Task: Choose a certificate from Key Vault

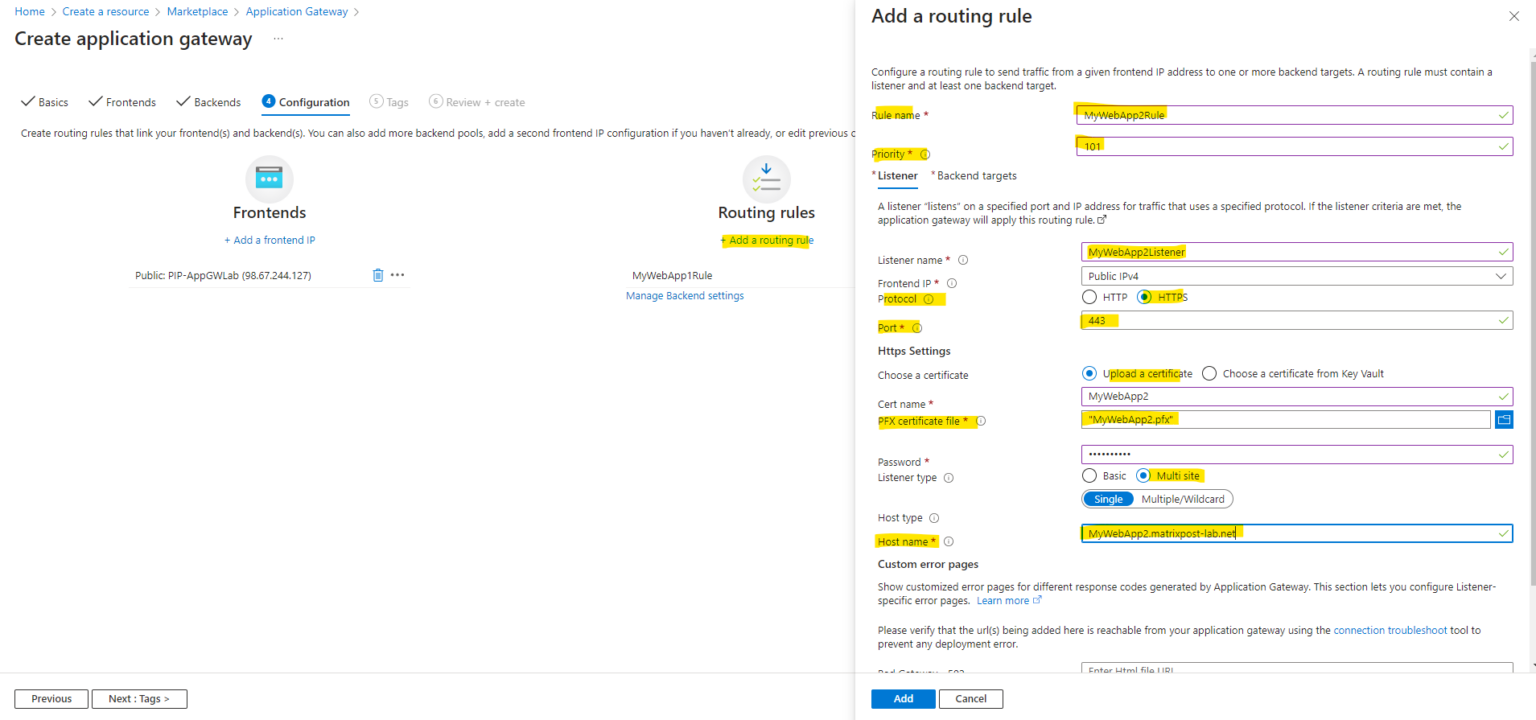Action: tap(1210, 373)
